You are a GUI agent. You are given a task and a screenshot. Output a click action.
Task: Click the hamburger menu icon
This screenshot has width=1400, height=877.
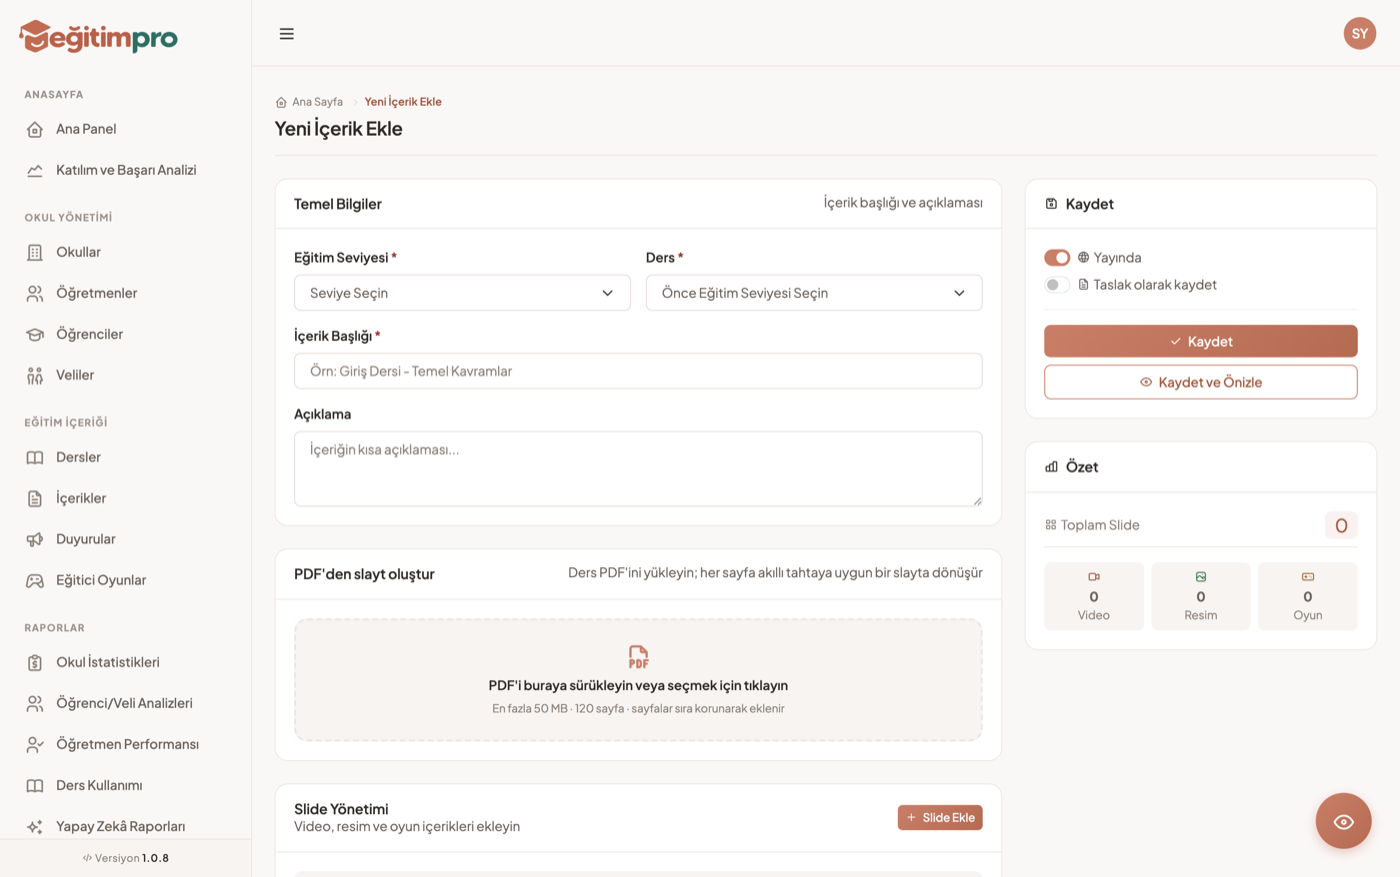(x=287, y=34)
